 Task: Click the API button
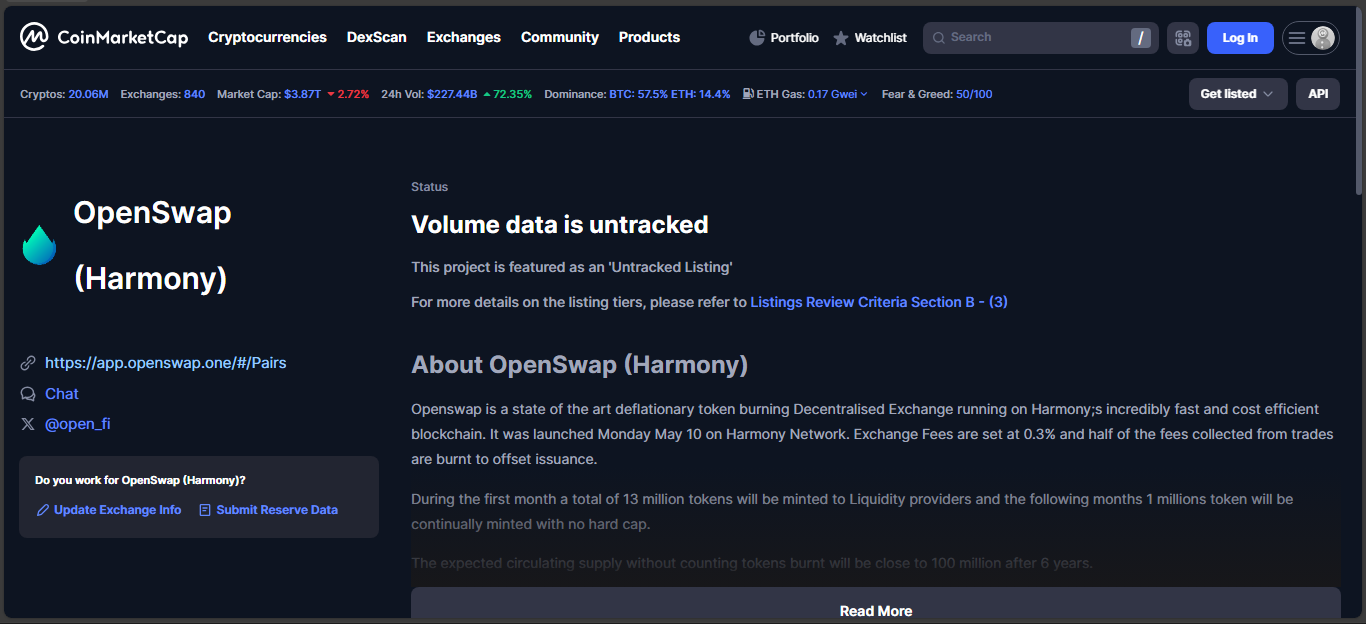coord(1318,94)
